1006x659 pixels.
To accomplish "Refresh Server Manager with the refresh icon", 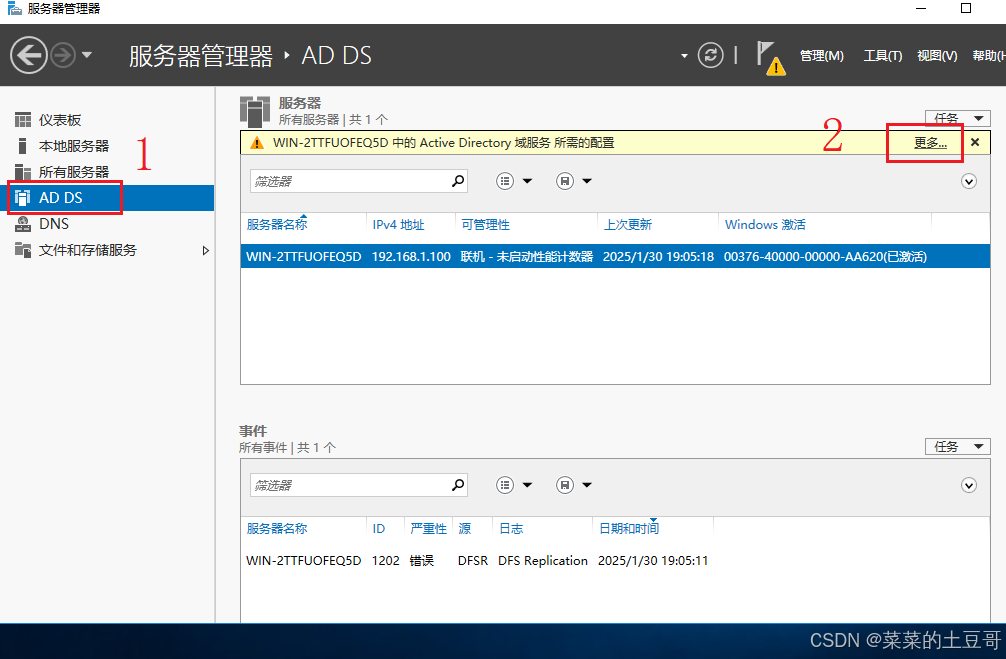I will 710,55.
